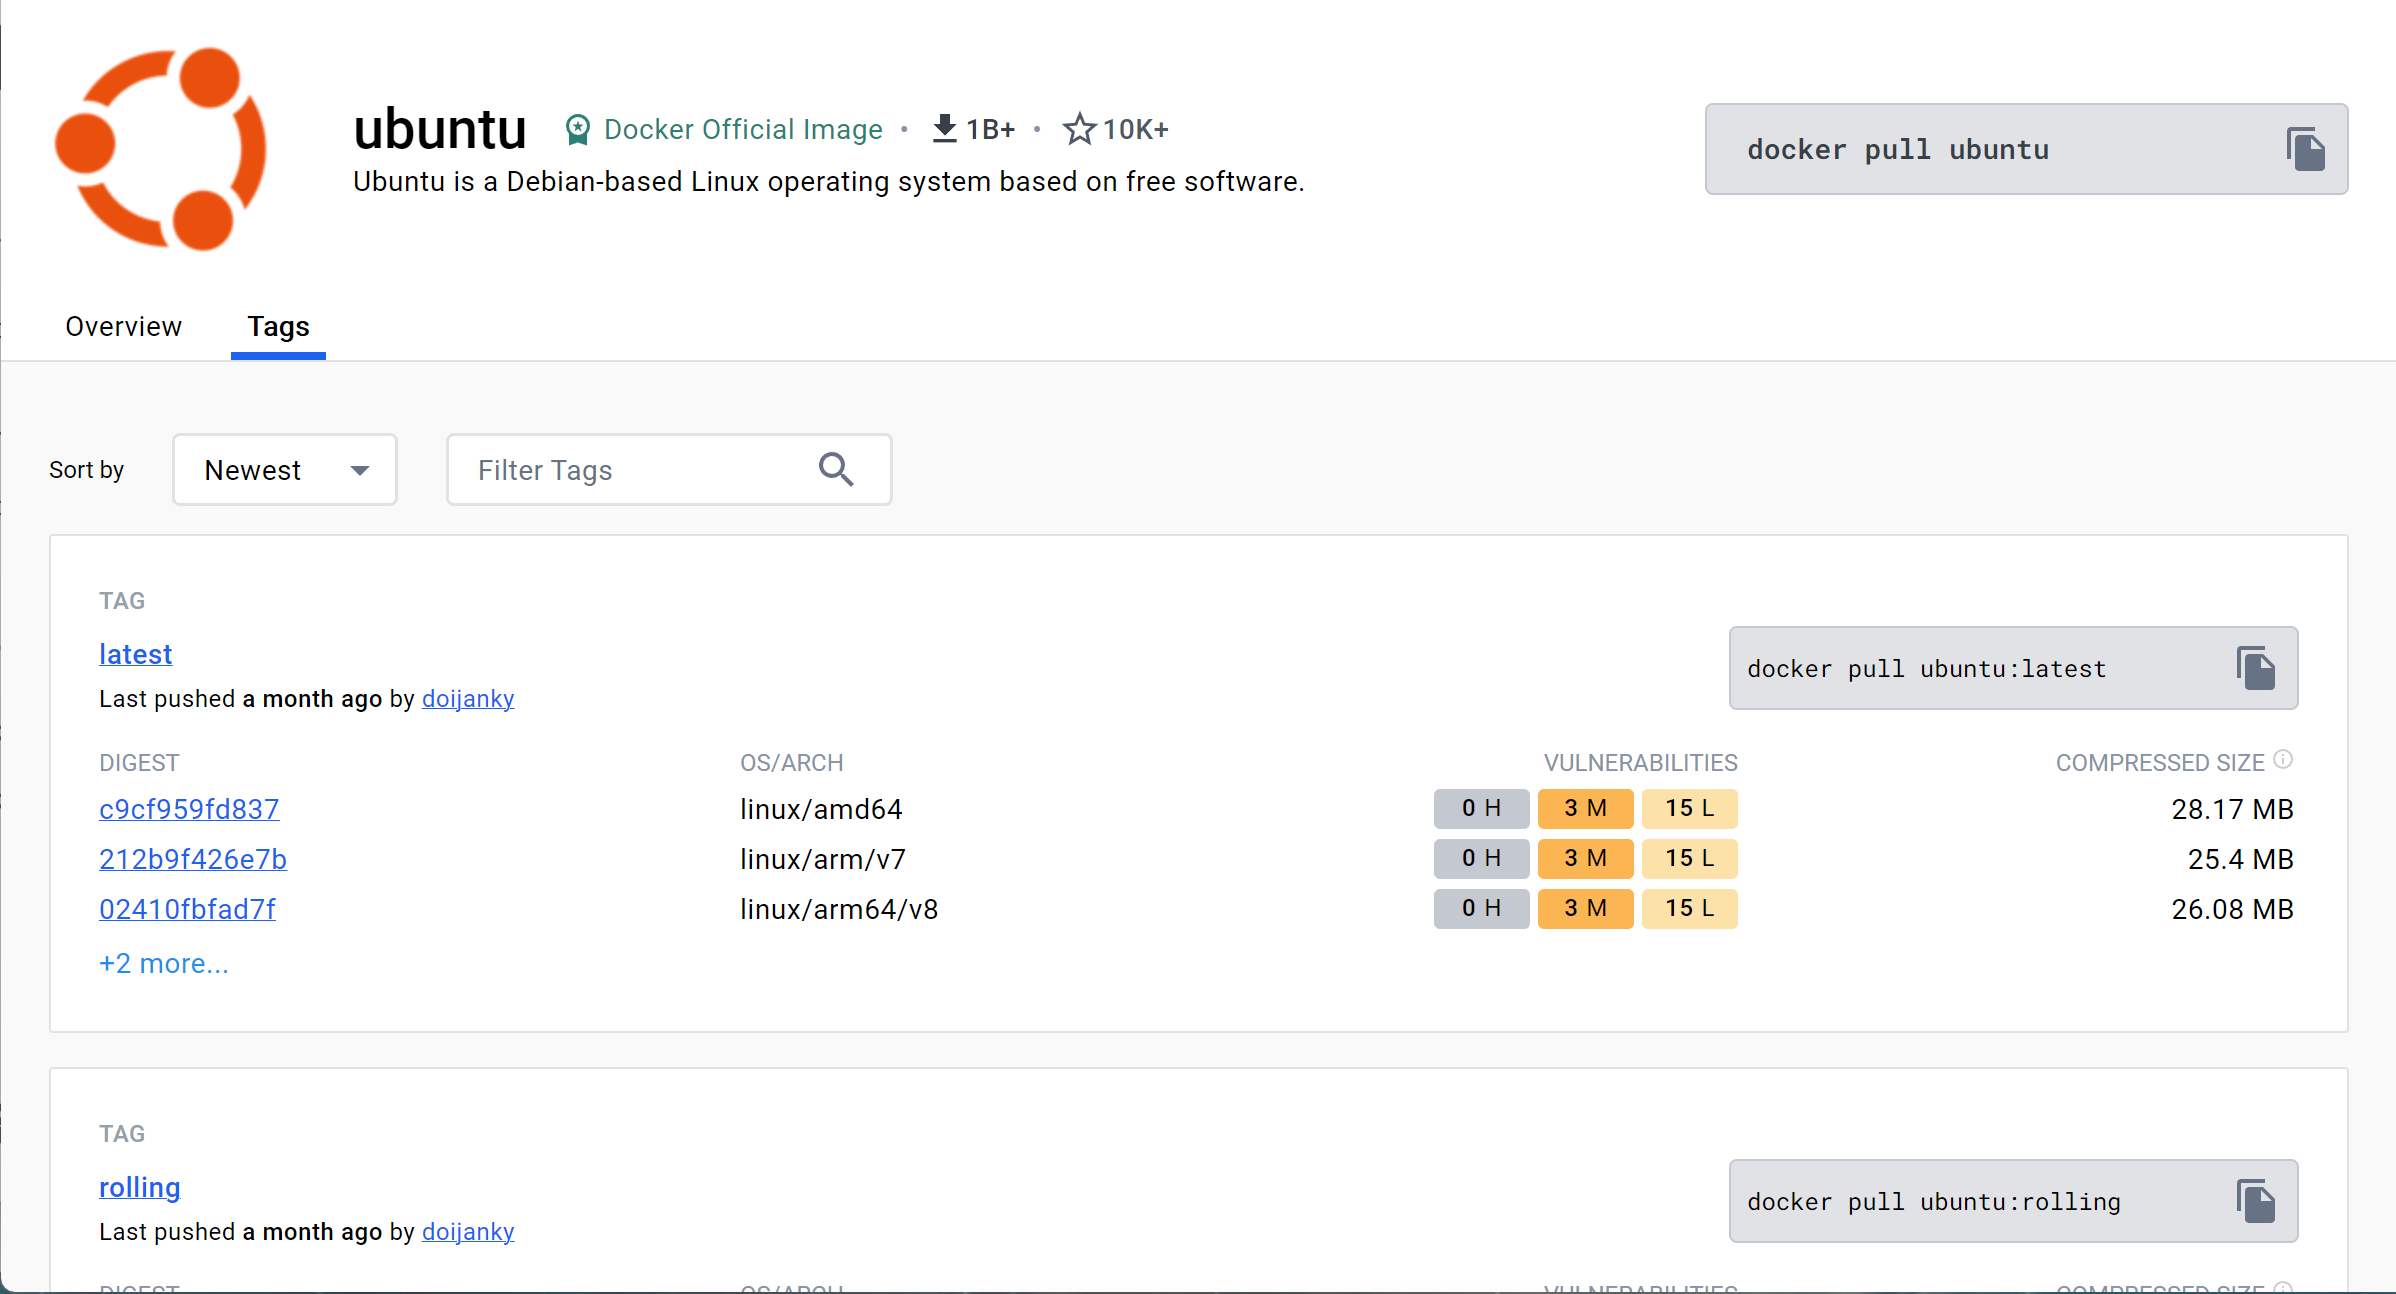Click the 25.4 MB size value
The image size is (2396, 1294).
(2240, 859)
